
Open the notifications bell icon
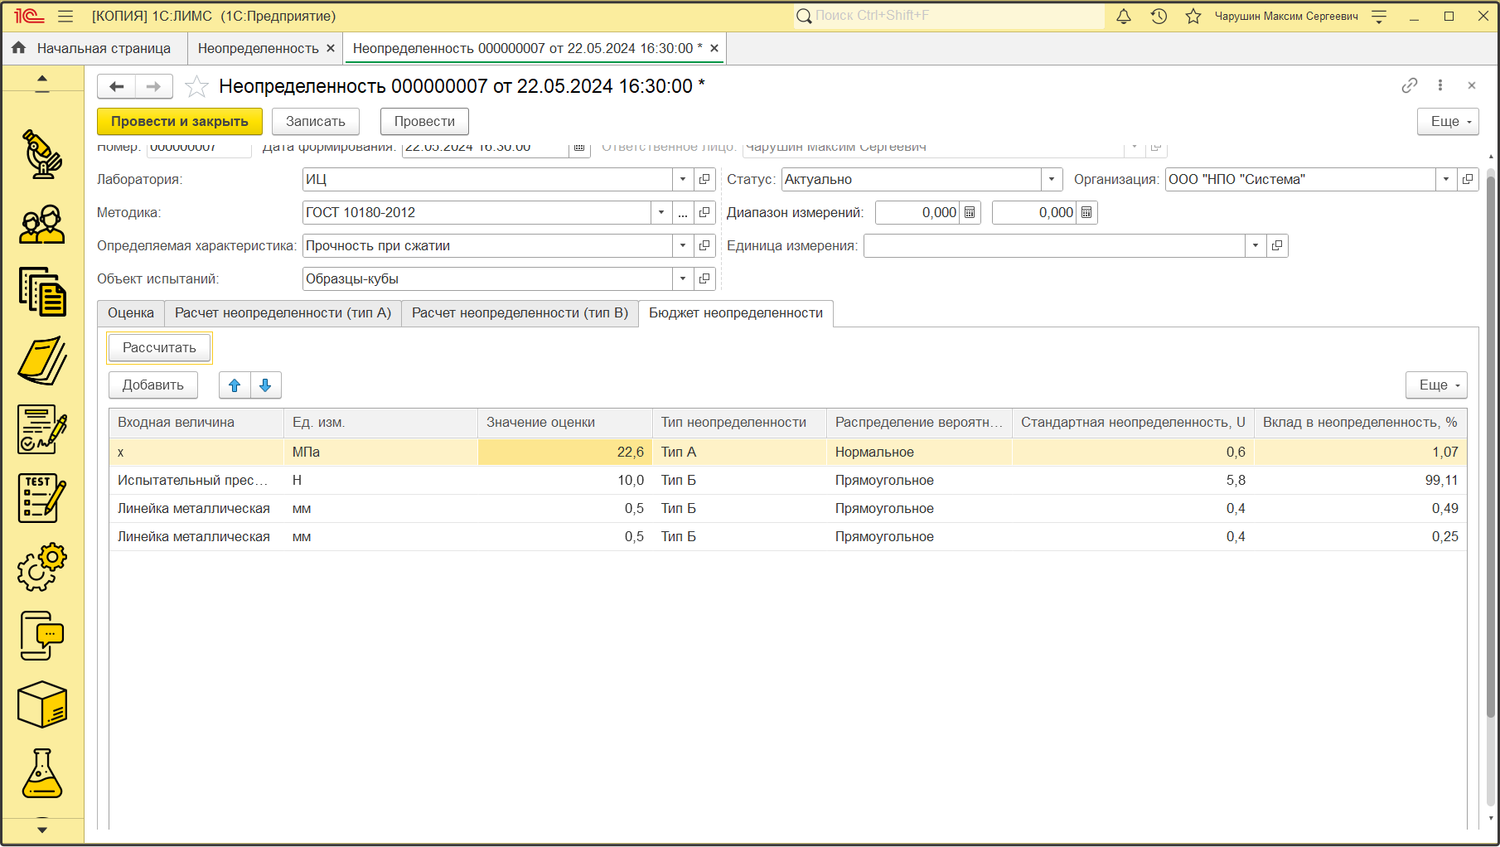(1124, 16)
